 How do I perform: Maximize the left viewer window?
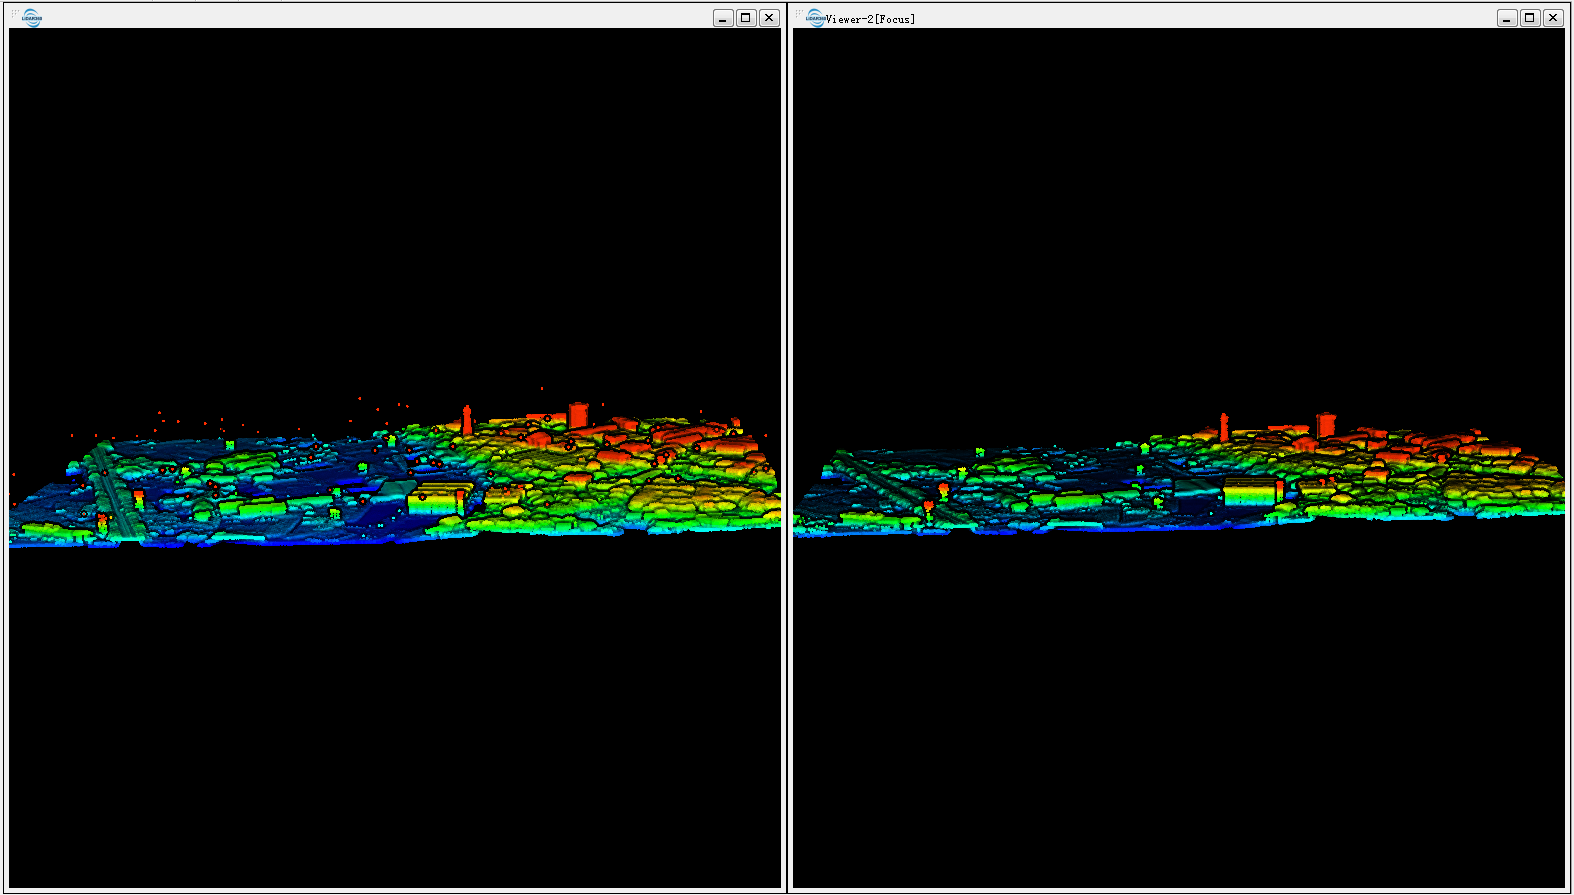pyautogui.click(x=746, y=18)
